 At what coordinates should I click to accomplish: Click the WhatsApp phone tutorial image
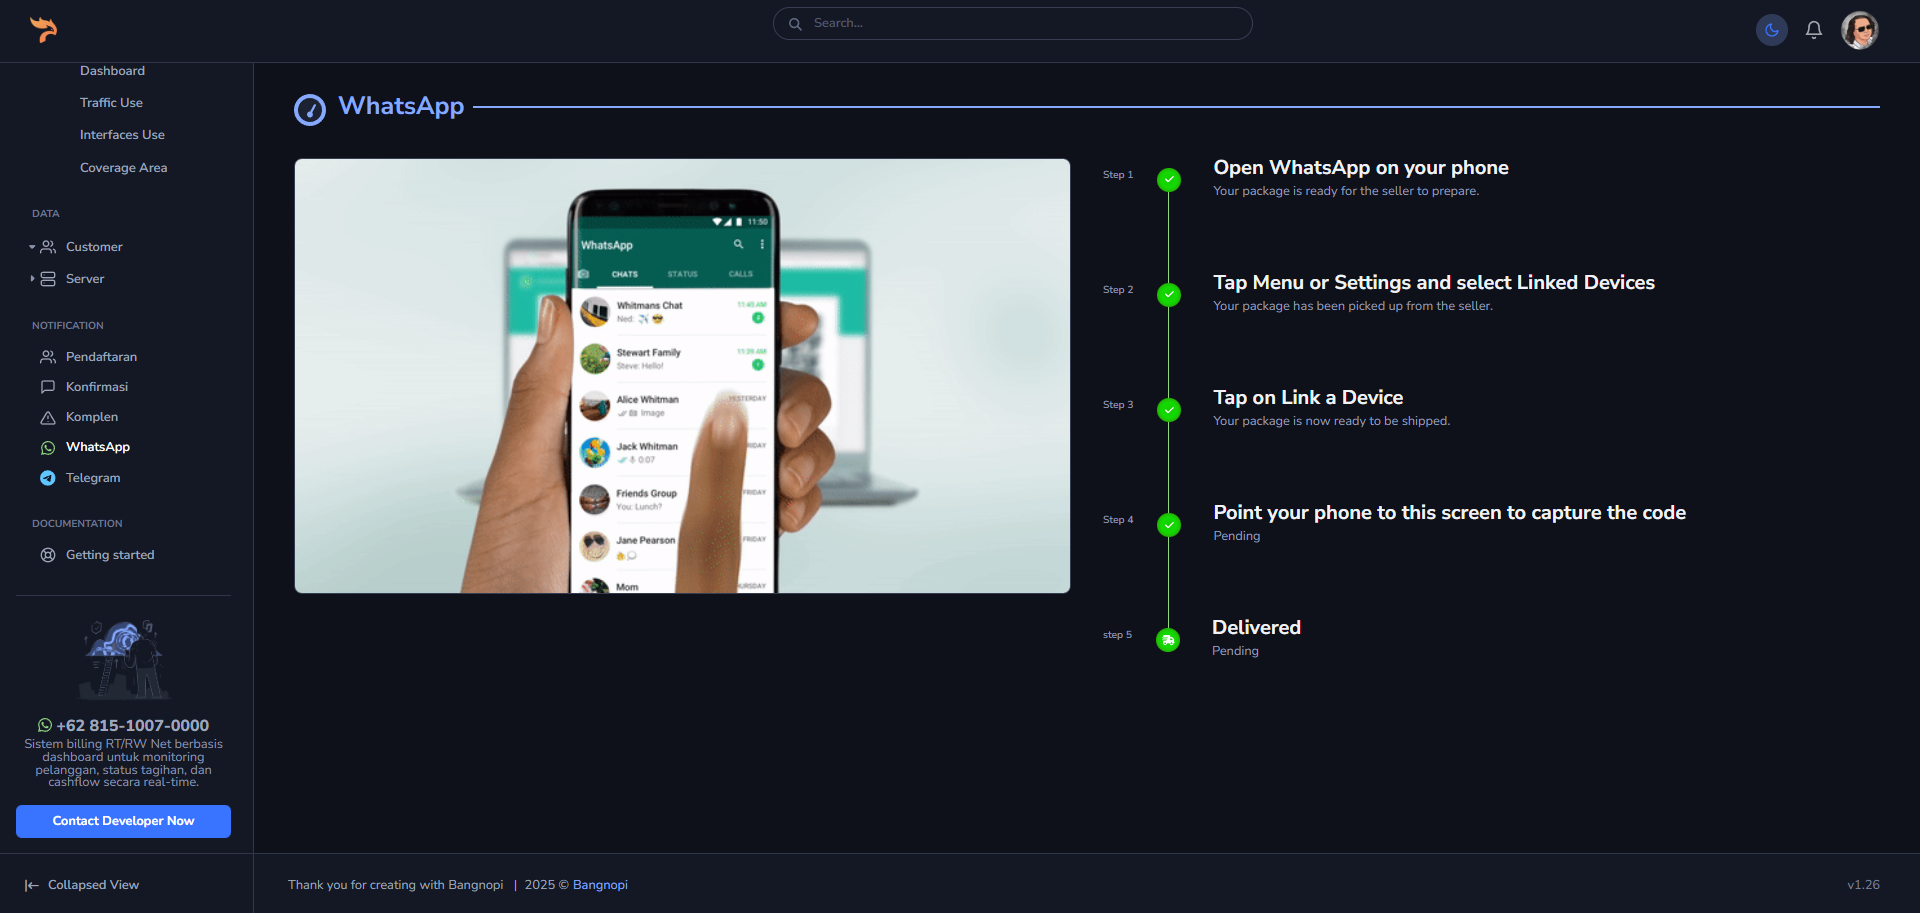(682, 376)
